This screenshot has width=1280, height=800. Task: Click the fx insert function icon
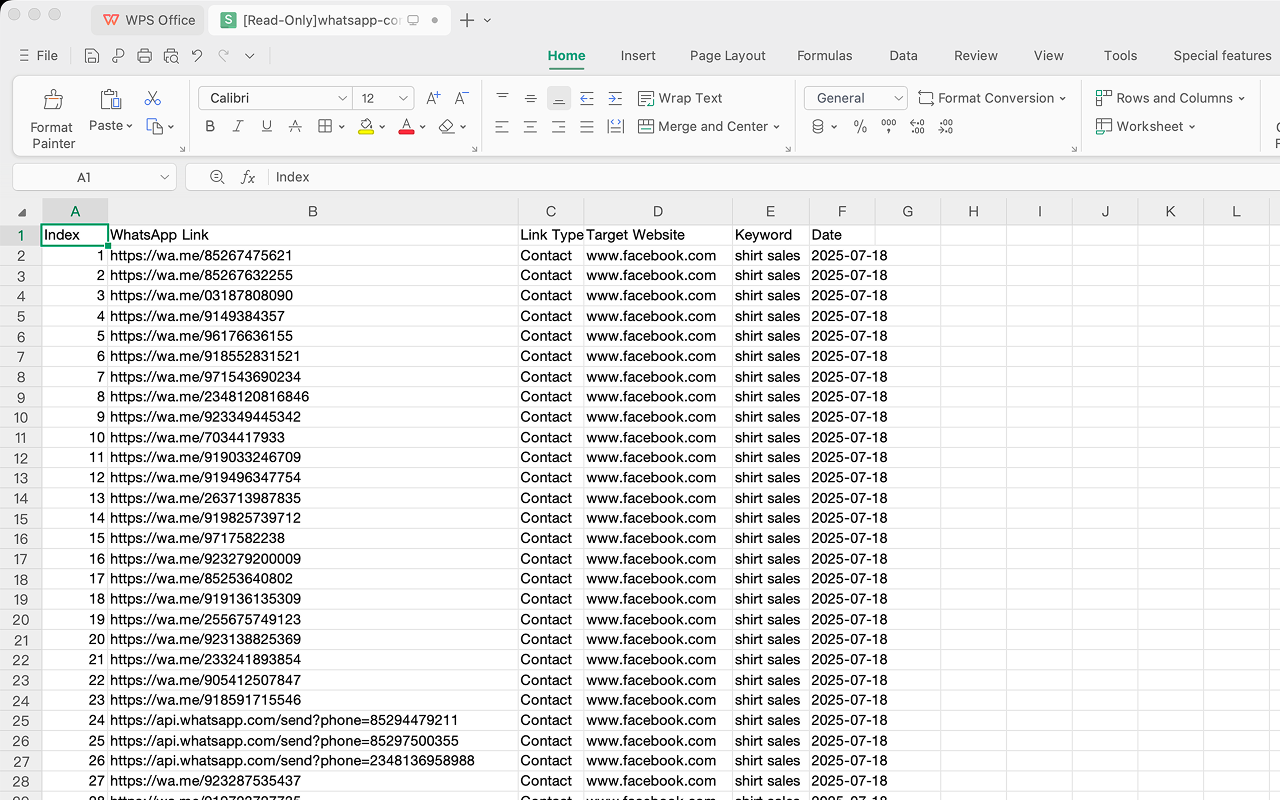pos(248,177)
